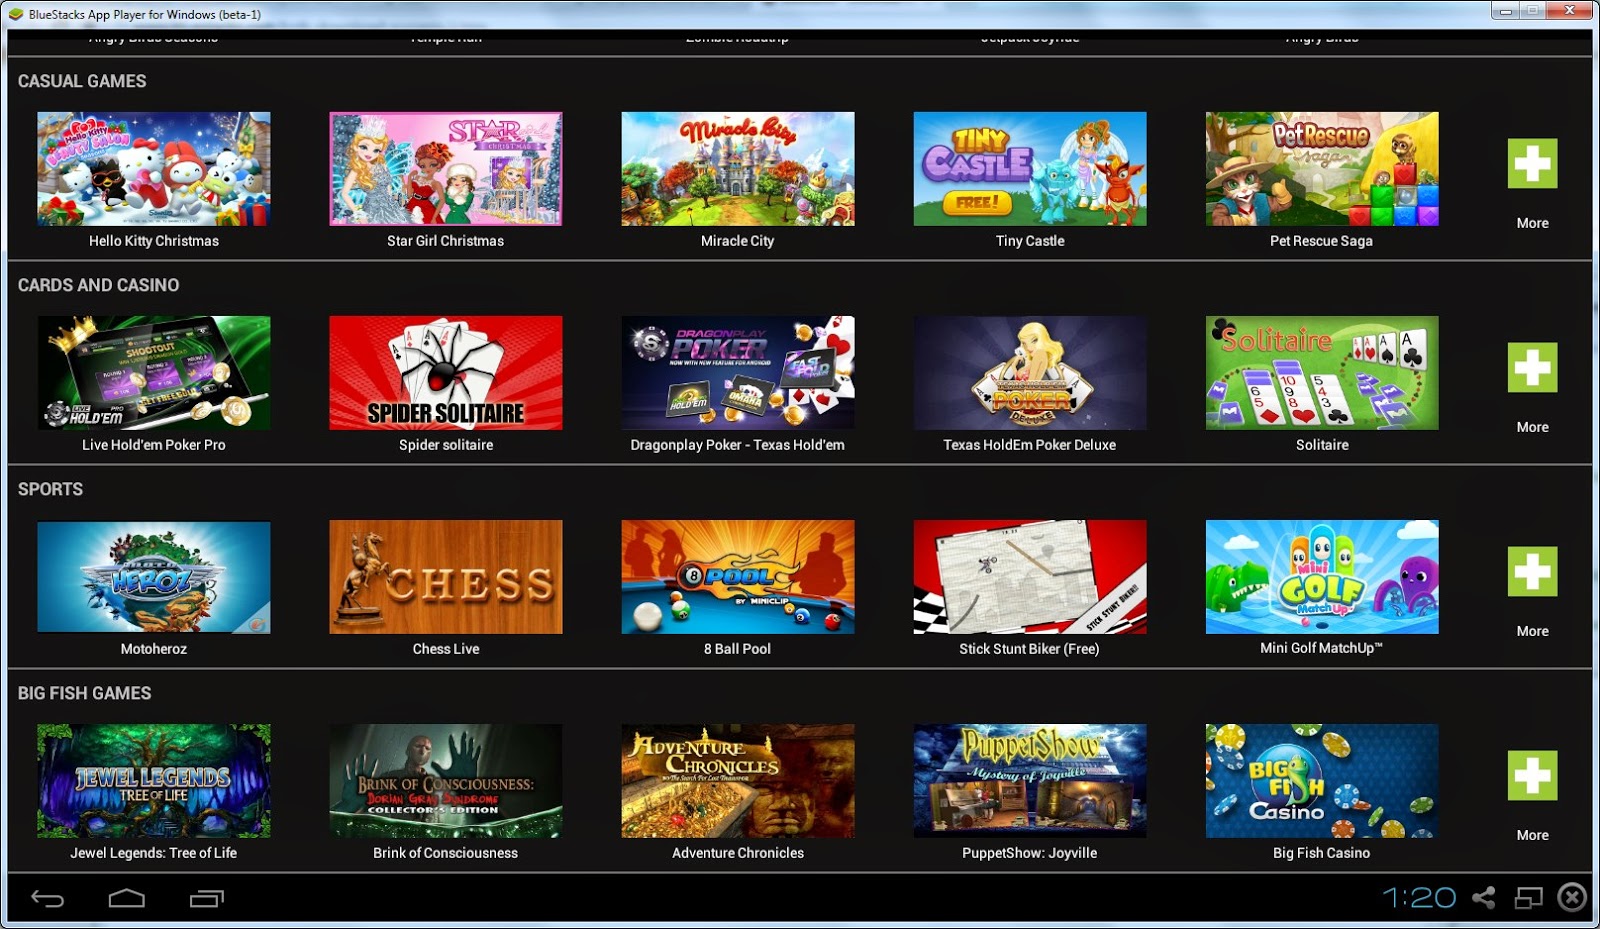Image resolution: width=1600 pixels, height=929 pixels.
Task: Click the "Miracle City" label
Action: click(x=738, y=241)
